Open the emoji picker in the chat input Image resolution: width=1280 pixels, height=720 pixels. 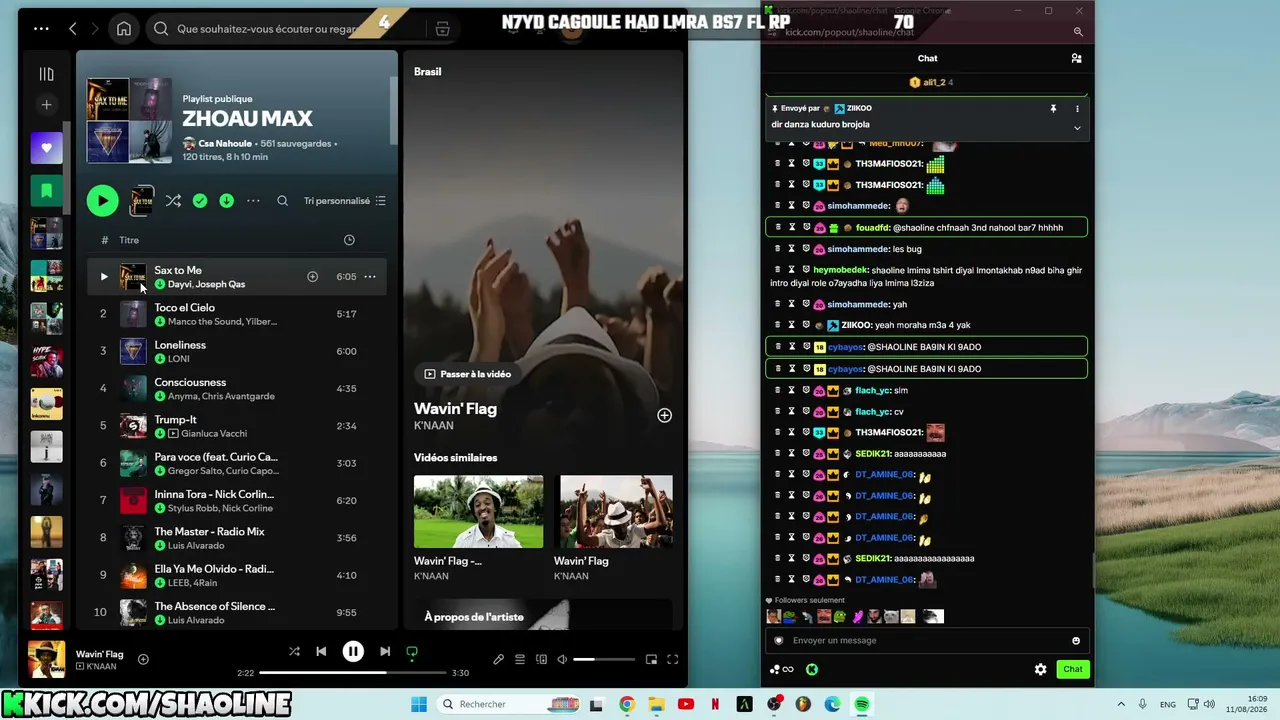click(x=1076, y=641)
